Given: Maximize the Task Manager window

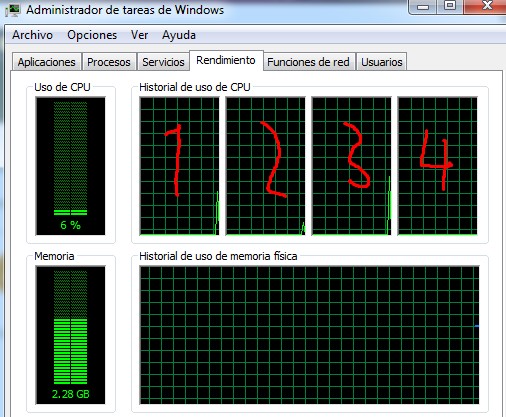Looking at the screenshot, I should click(x=450, y=6).
